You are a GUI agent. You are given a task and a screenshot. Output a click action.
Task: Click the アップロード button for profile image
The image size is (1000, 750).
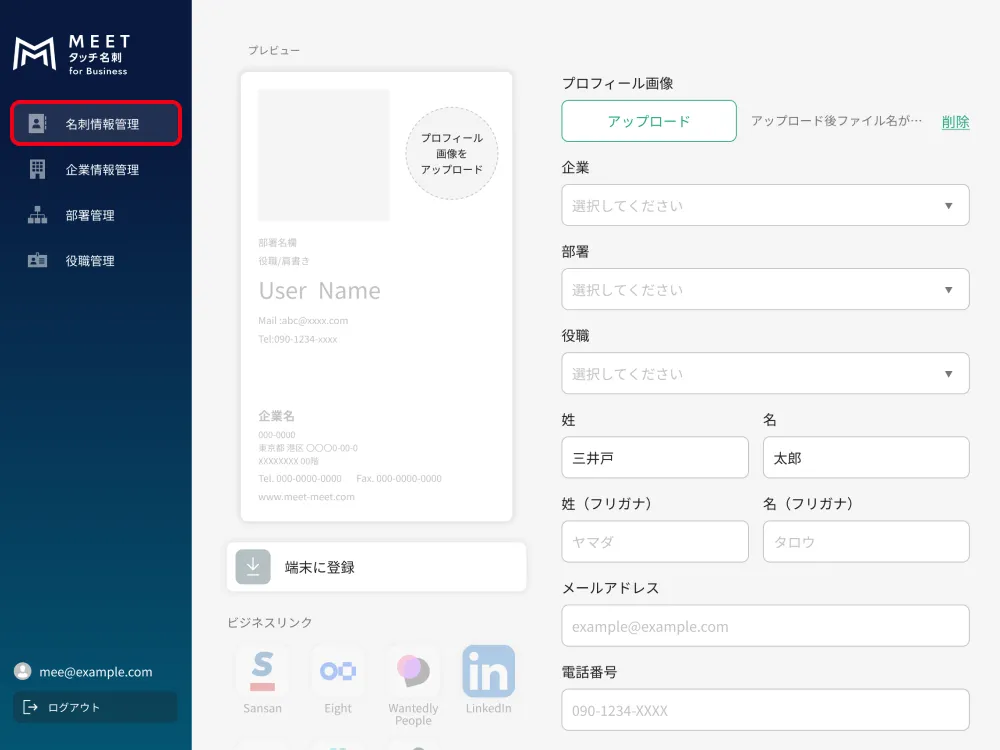pos(648,120)
